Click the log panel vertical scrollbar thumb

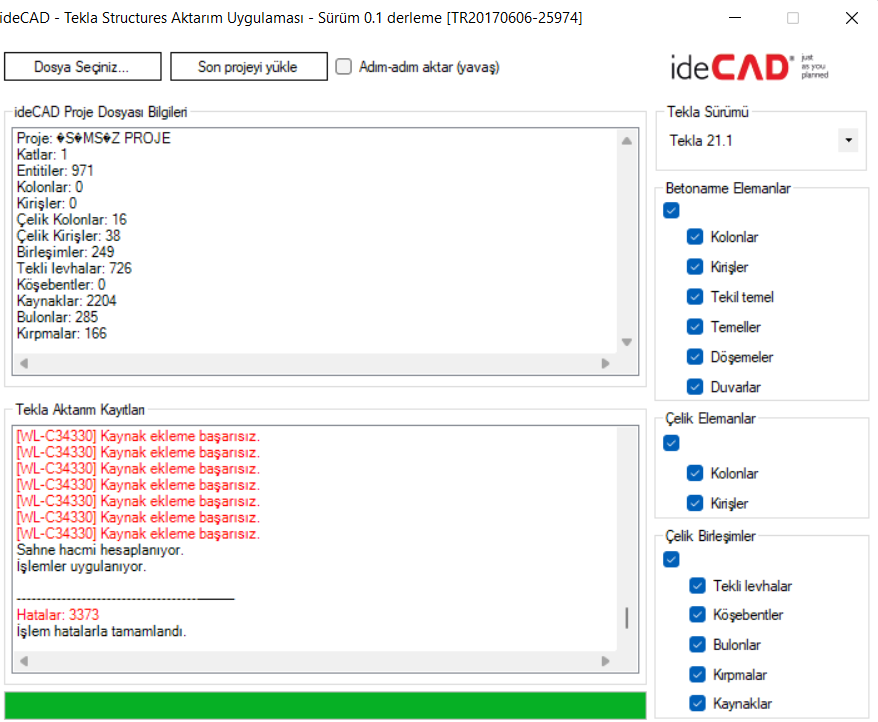627,618
